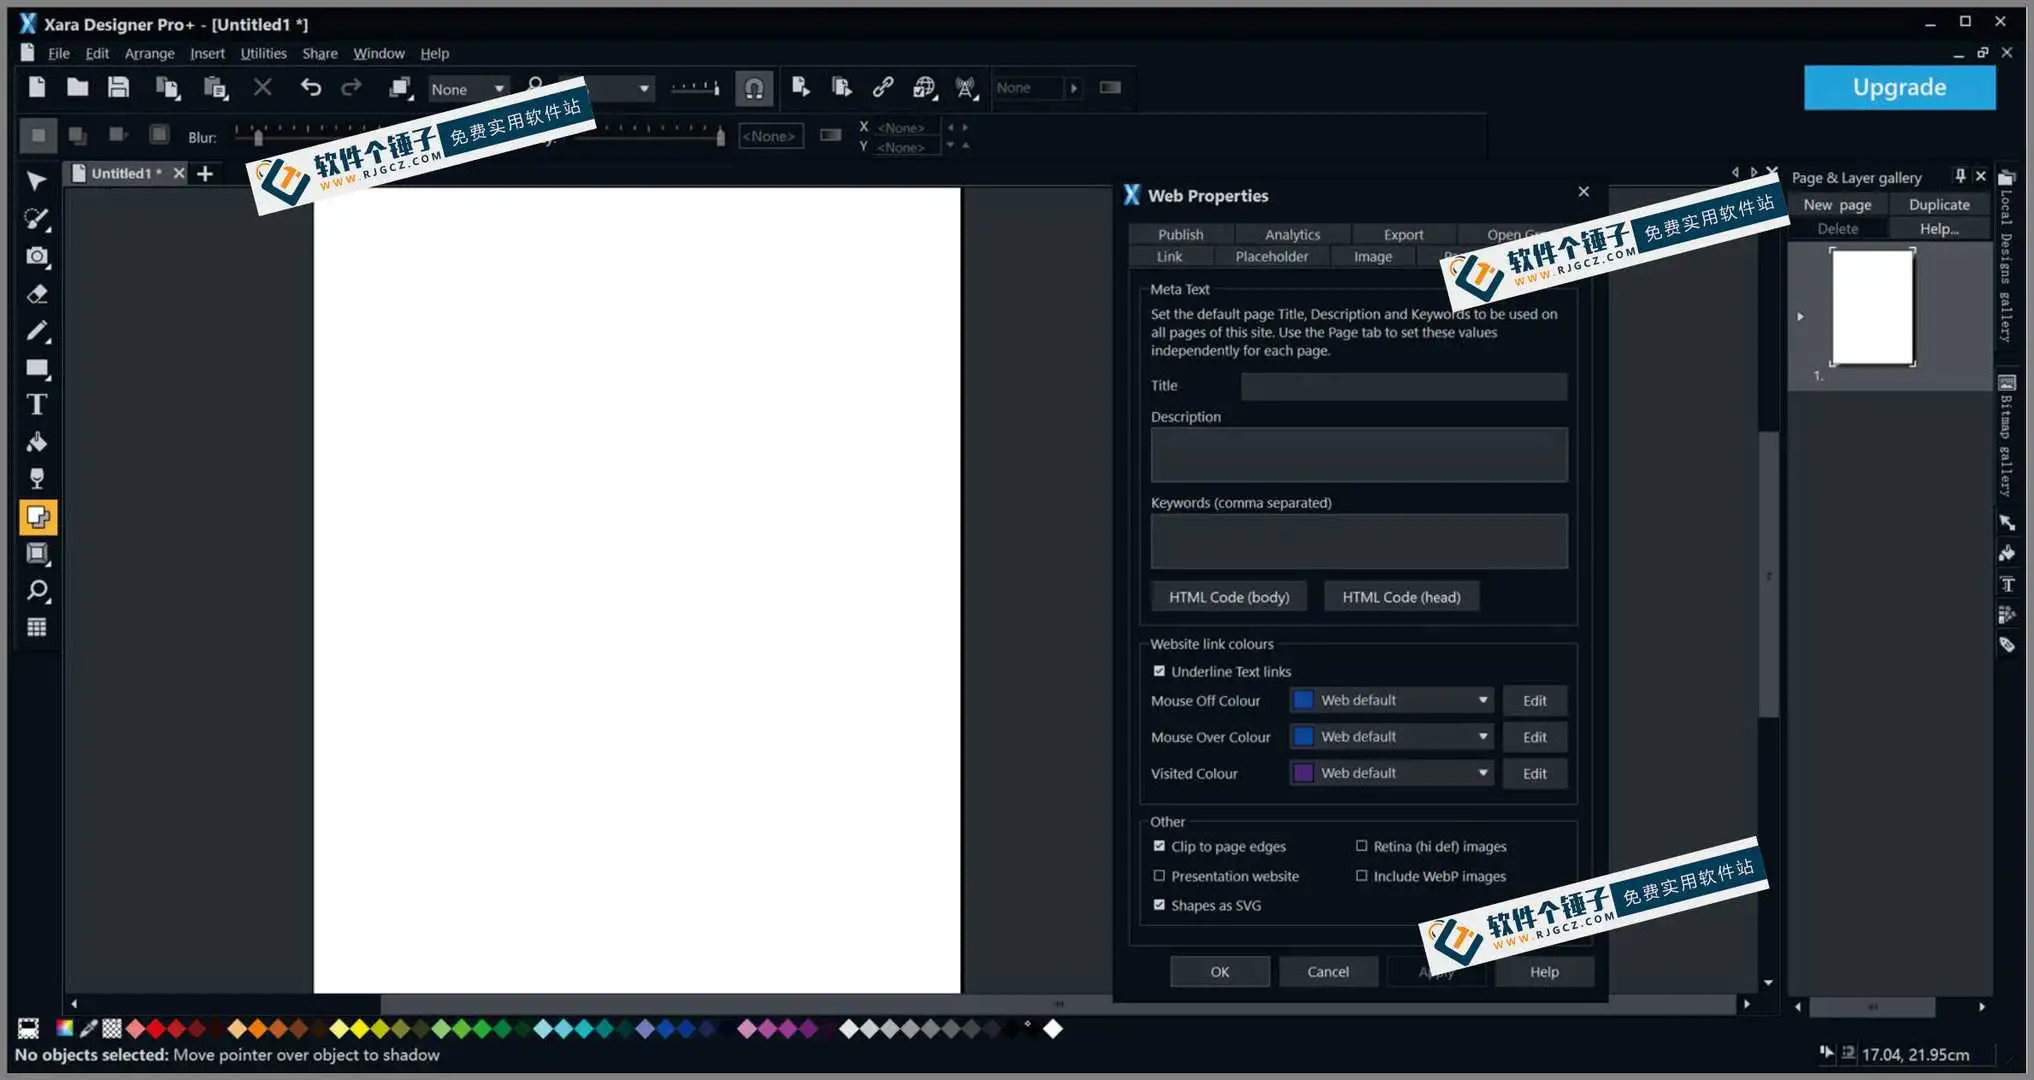Click the Upgrade button
Image resolution: width=2034 pixels, height=1080 pixels.
[1899, 87]
